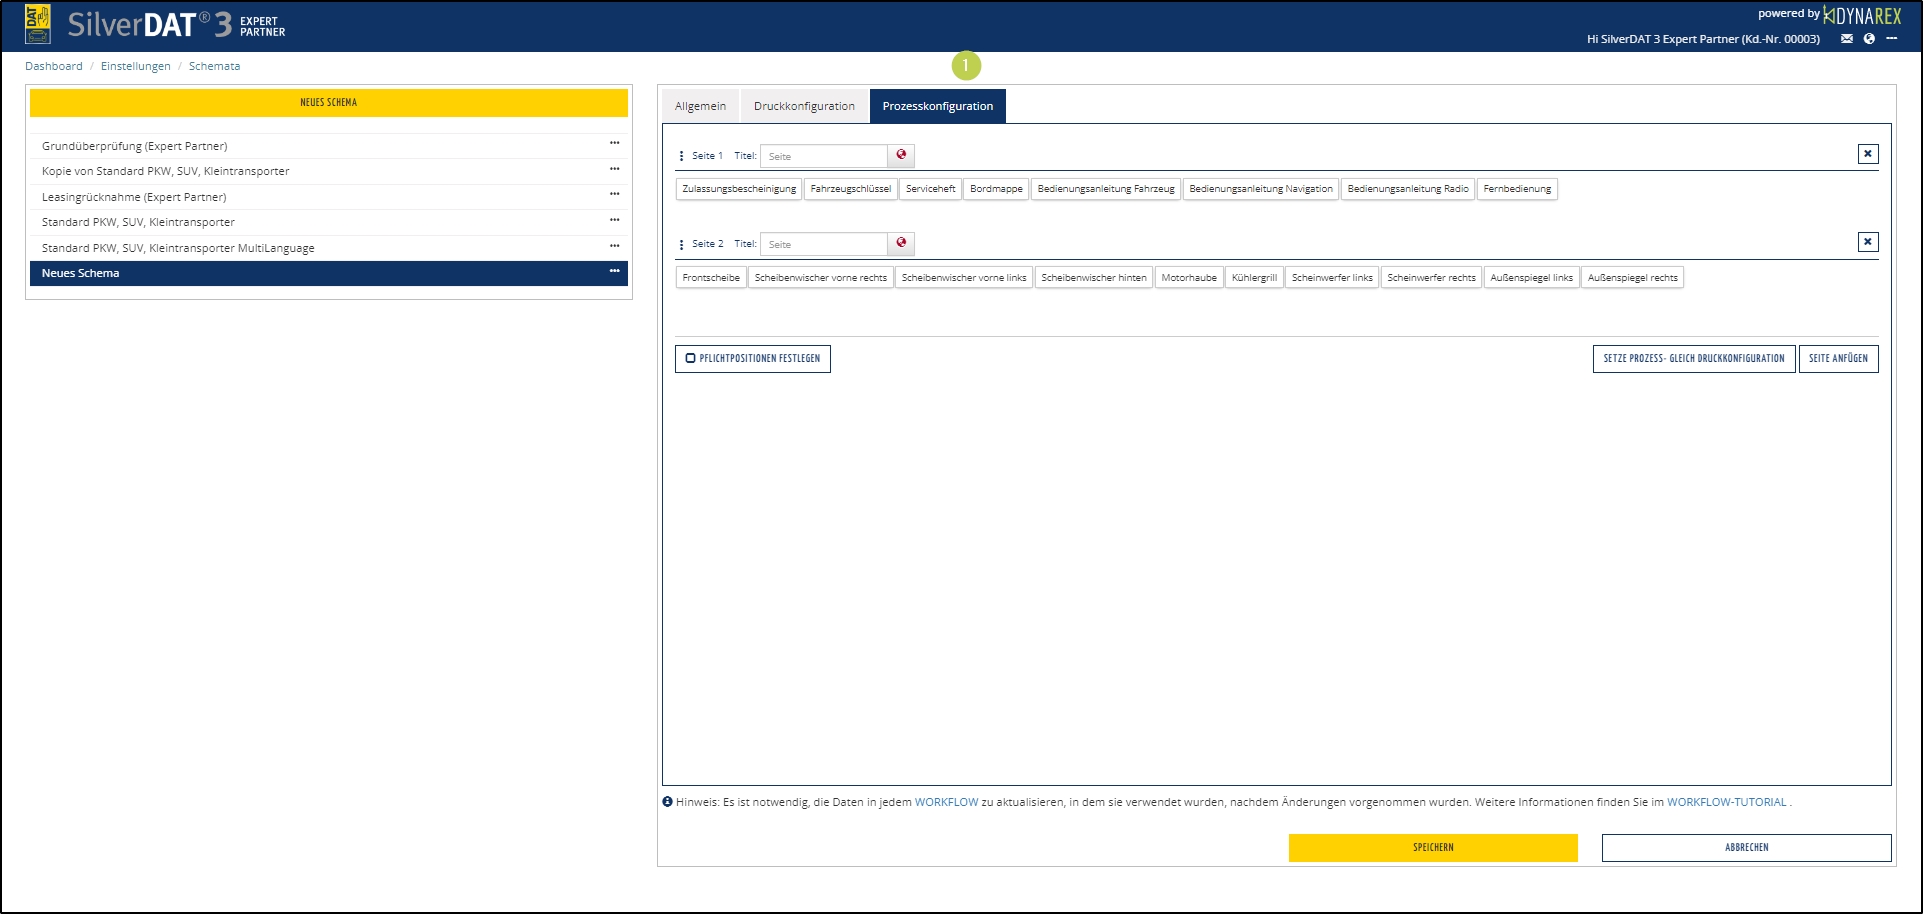Open options menu for Leasingrücknahme (Expert Partner)

pos(614,195)
